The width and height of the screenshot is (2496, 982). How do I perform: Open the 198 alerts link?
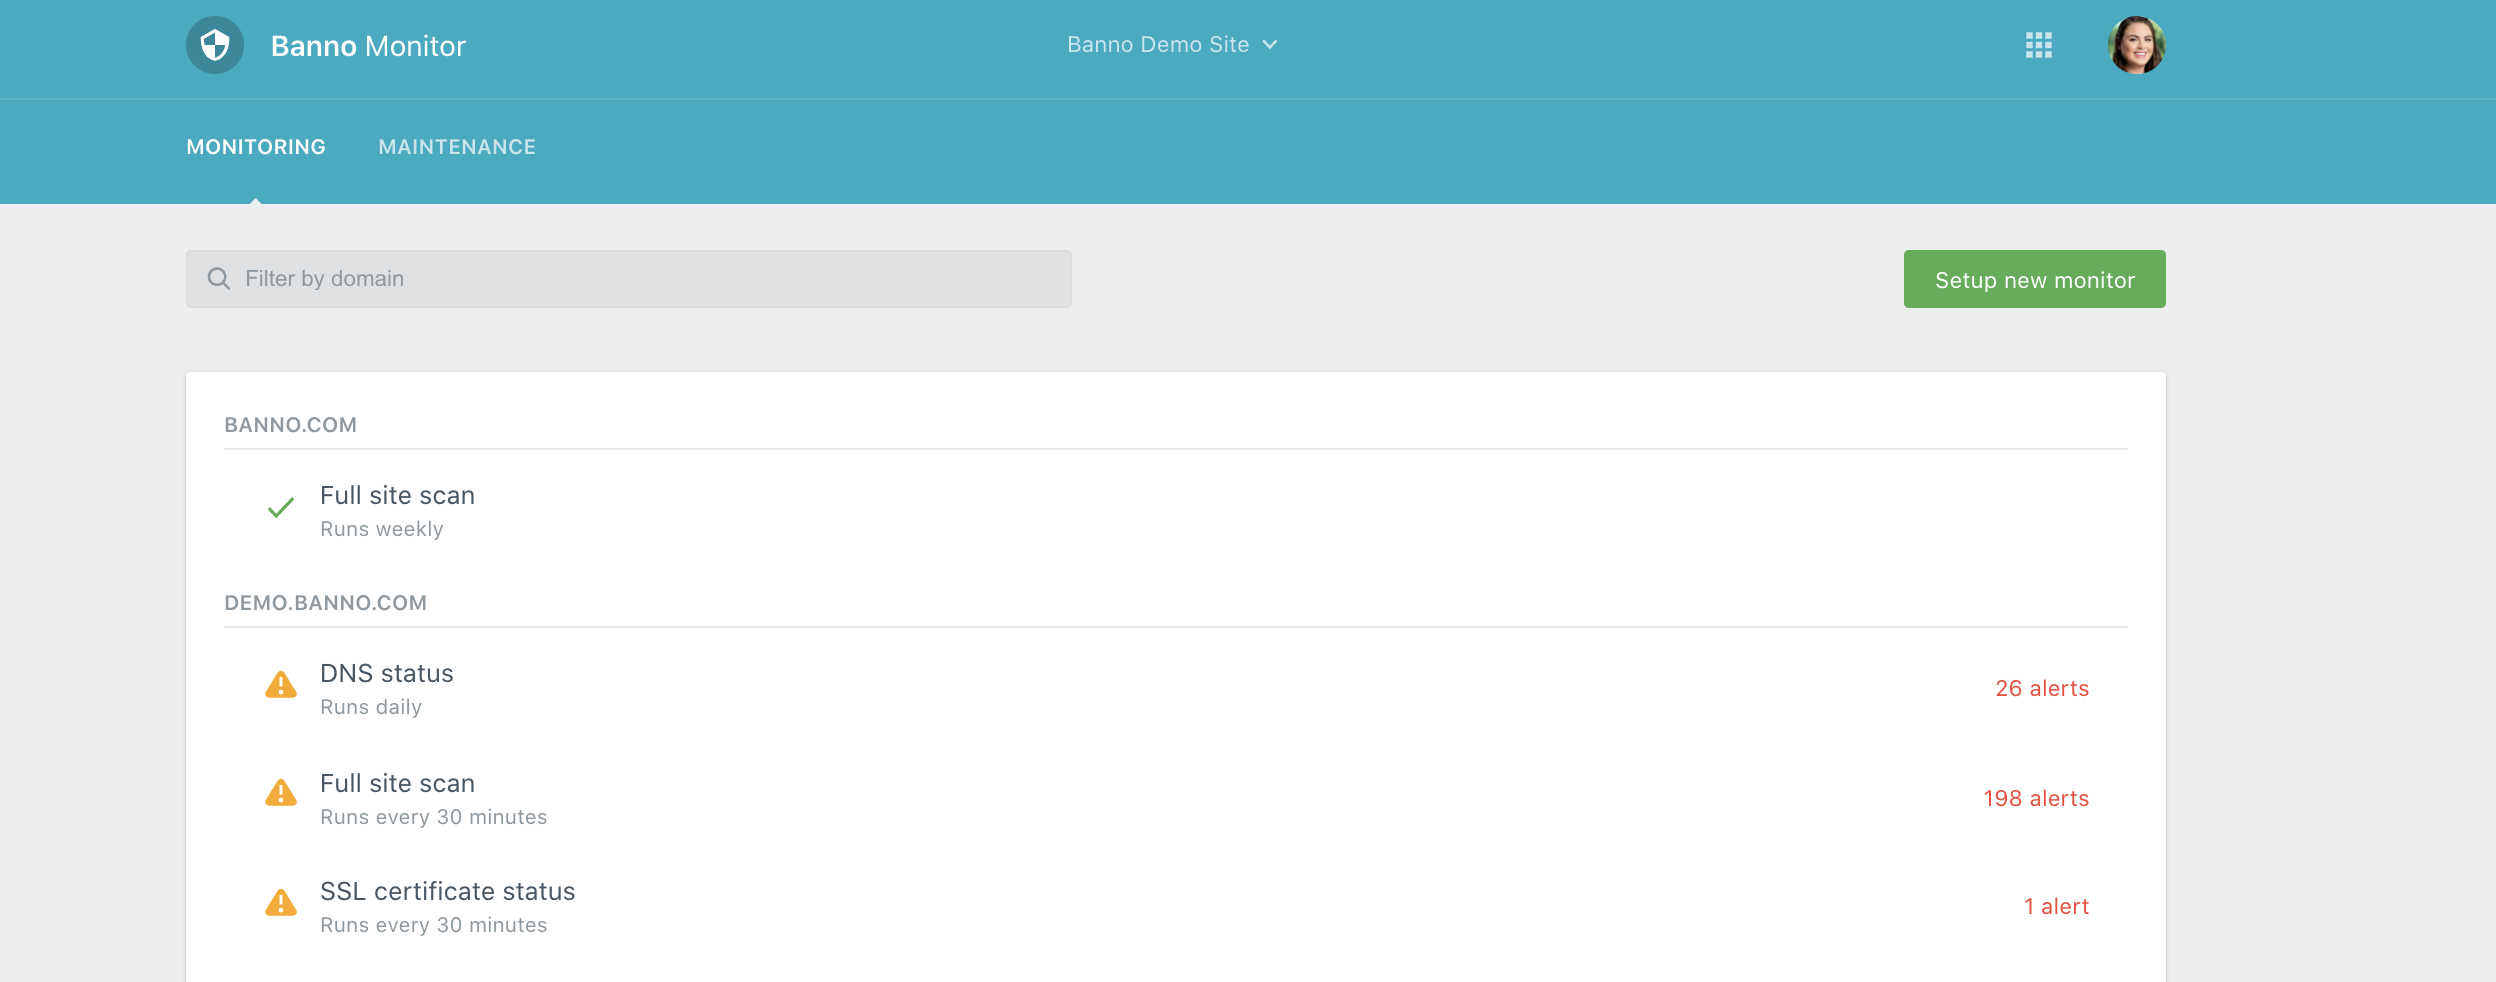pos(2036,798)
